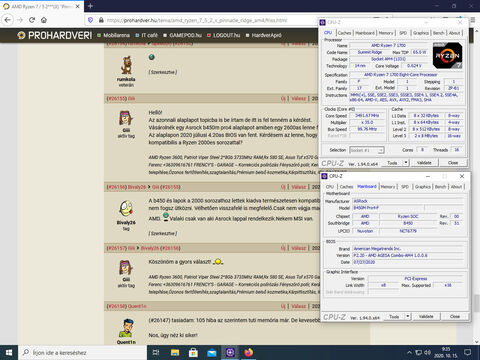Launch Mail app from taskbar
Image resolution: width=480 pixels, height=360 pixels.
(x=212, y=353)
